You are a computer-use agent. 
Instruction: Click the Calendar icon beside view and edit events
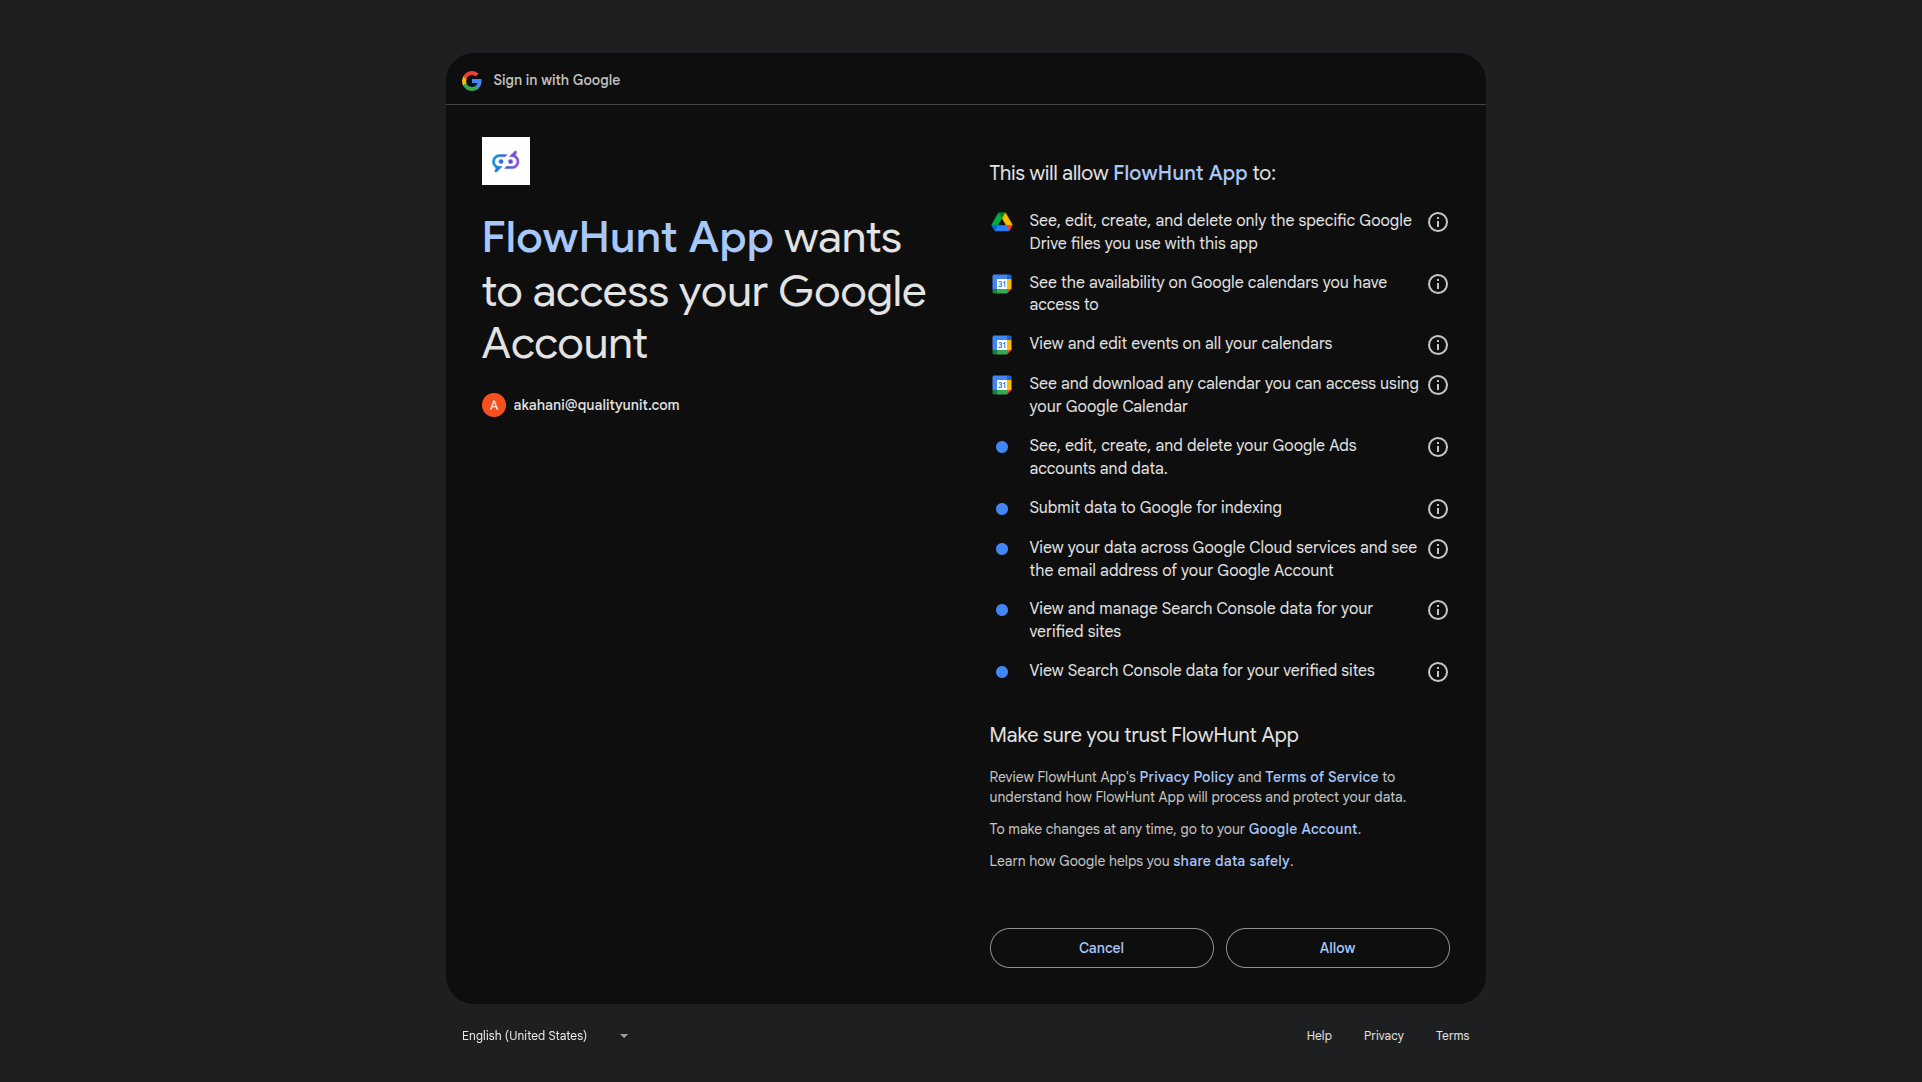pos(1002,344)
